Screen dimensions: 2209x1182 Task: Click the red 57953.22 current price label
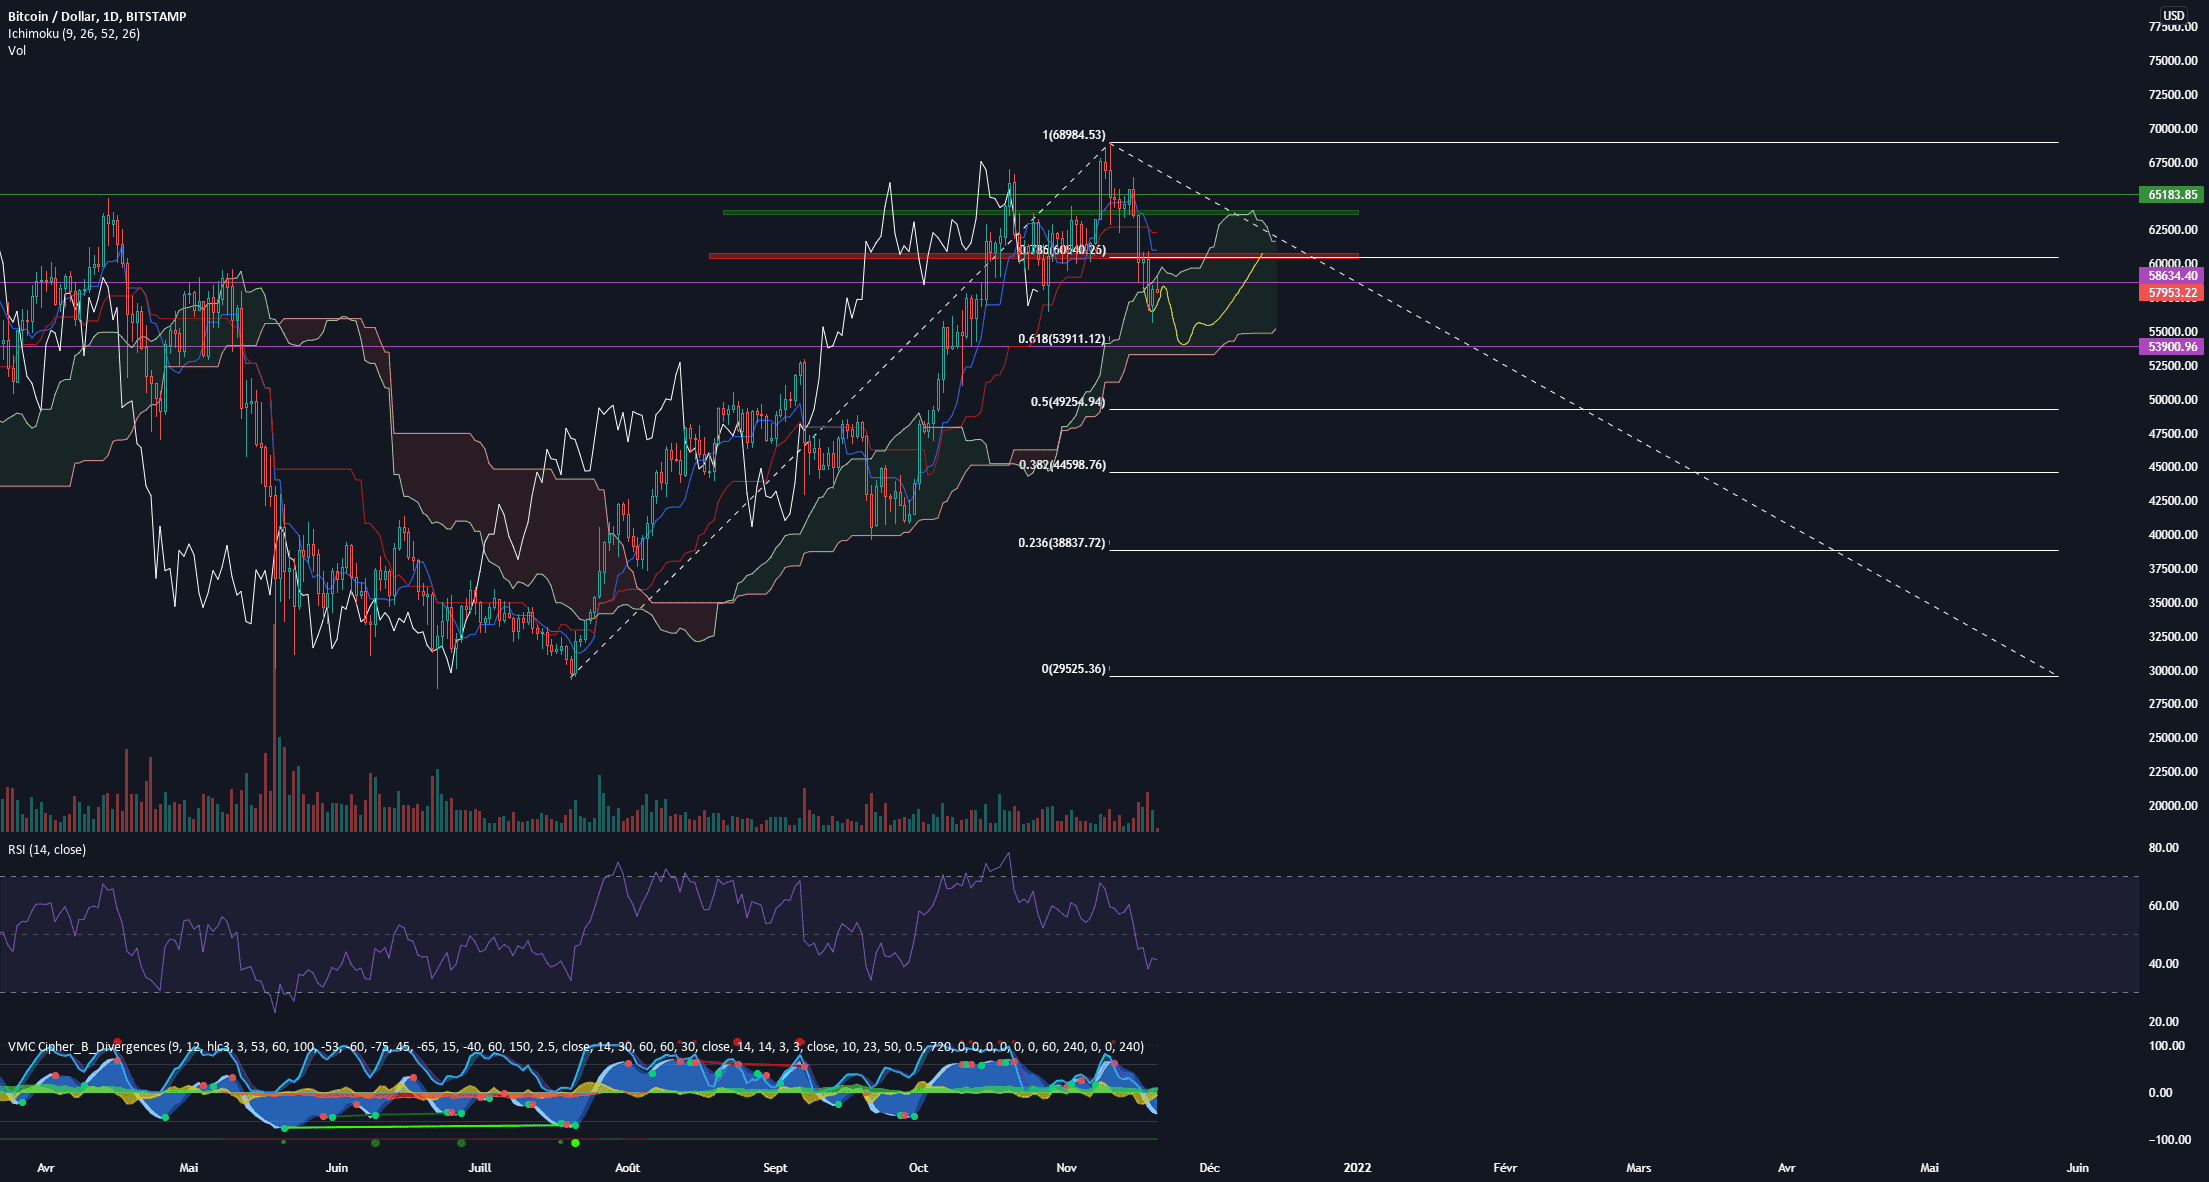2172,293
